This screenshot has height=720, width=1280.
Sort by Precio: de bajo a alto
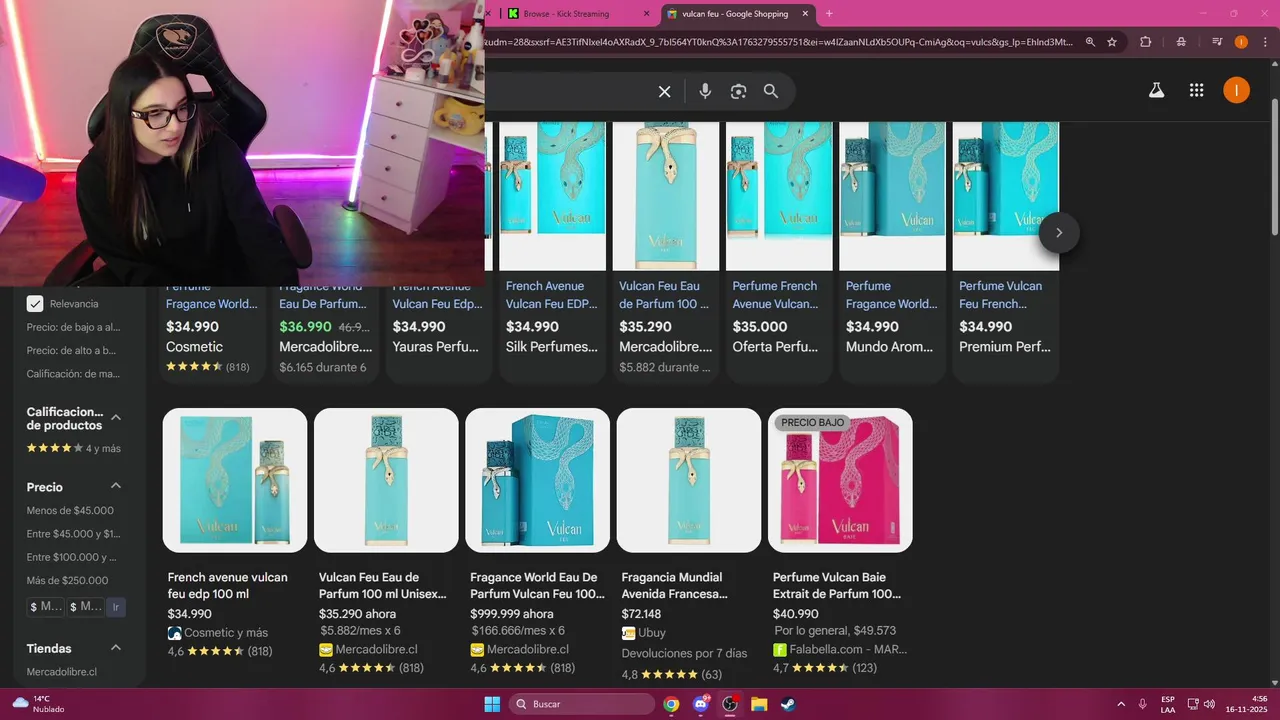pyautogui.click(x=73, y=327)
